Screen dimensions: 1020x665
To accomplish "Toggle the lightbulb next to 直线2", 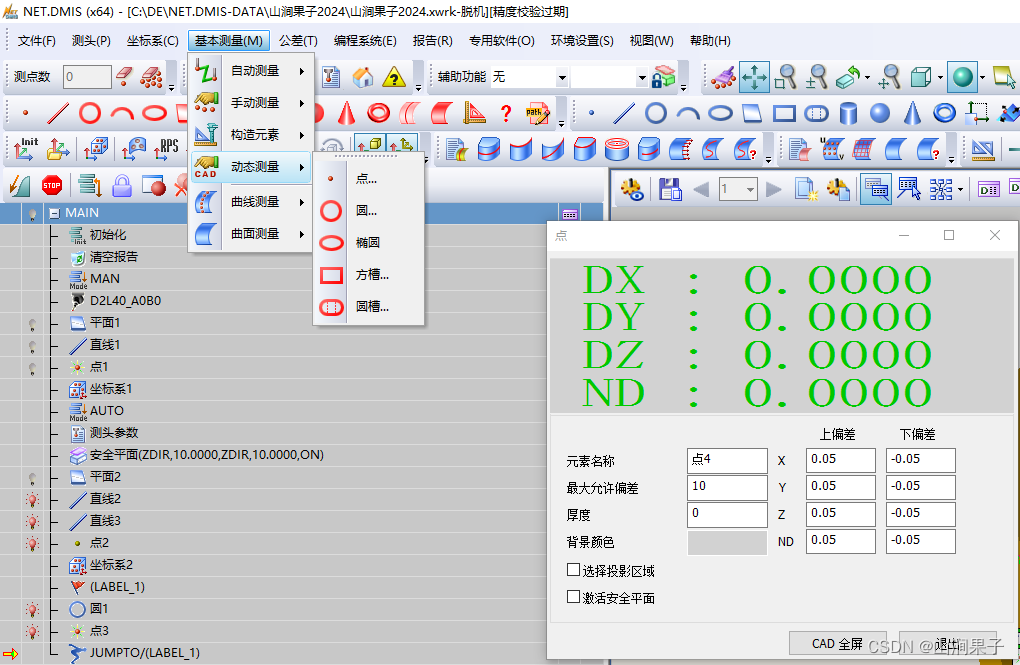I will pyautogui.click(x=33, y=500).
